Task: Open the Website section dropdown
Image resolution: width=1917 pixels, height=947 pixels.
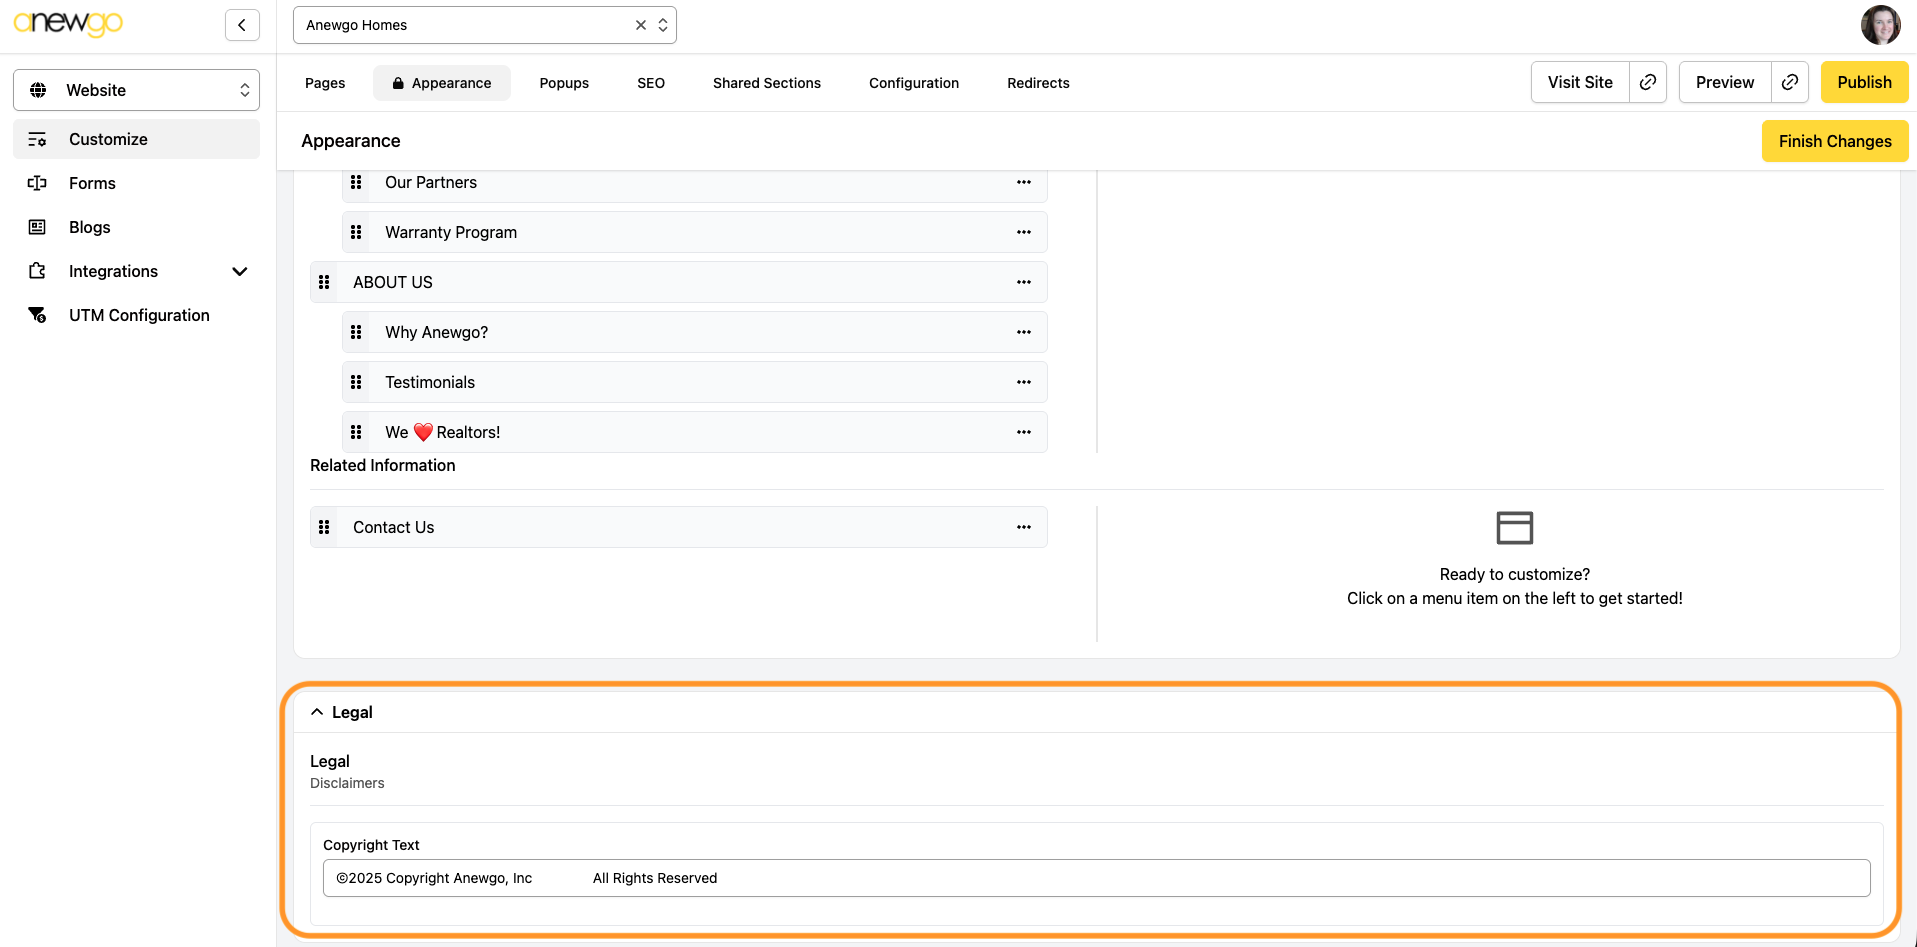Action: click(x=136, y=90)
